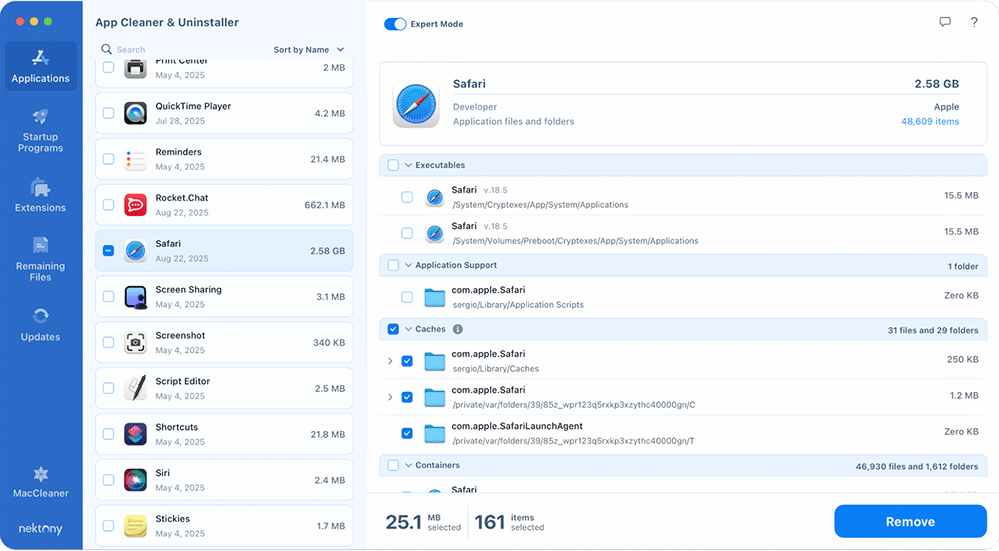Screen dimensions: 999x551
Task: Expand the 1.2 MB com.apple.Safari cache folder
Action: pyautogui.click(x=390, y=397)
